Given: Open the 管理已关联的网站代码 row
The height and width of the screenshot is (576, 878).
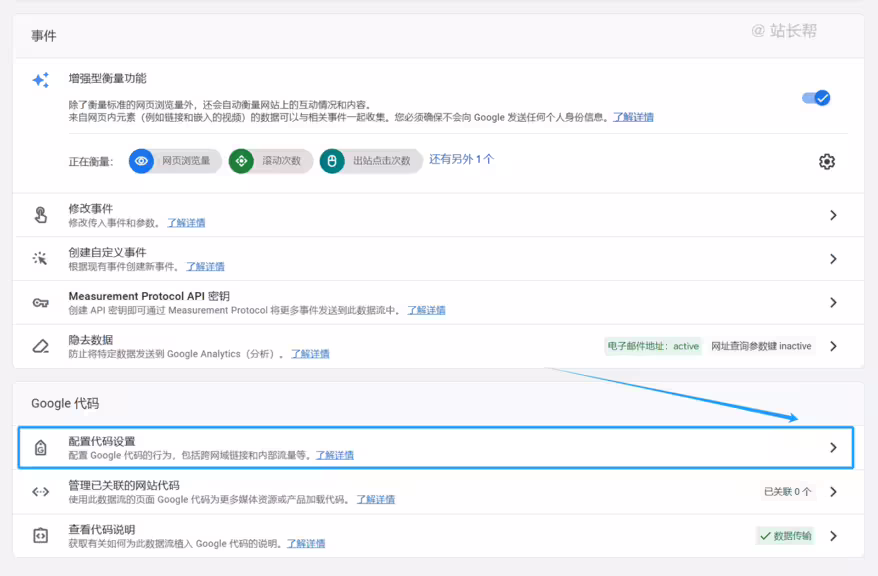Looking at the screenshot, I should click(833, 491).
